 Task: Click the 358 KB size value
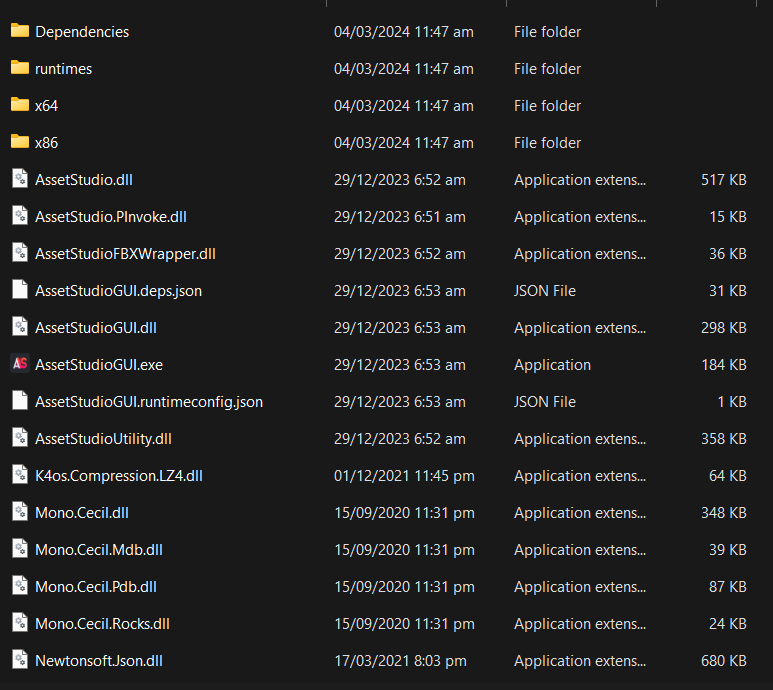coord(724,439)
